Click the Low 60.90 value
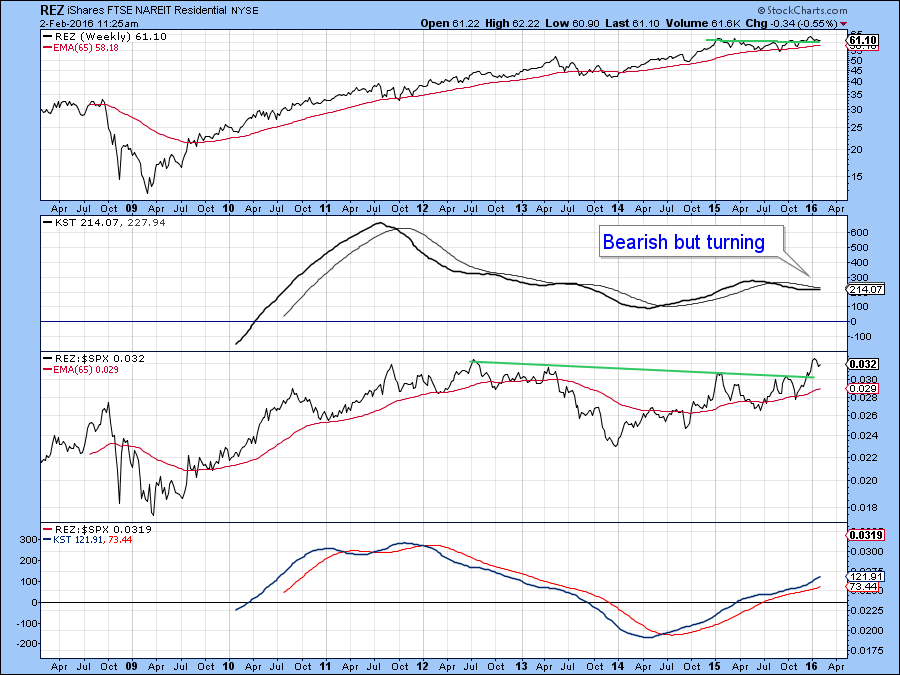 (x=572, y=24)
